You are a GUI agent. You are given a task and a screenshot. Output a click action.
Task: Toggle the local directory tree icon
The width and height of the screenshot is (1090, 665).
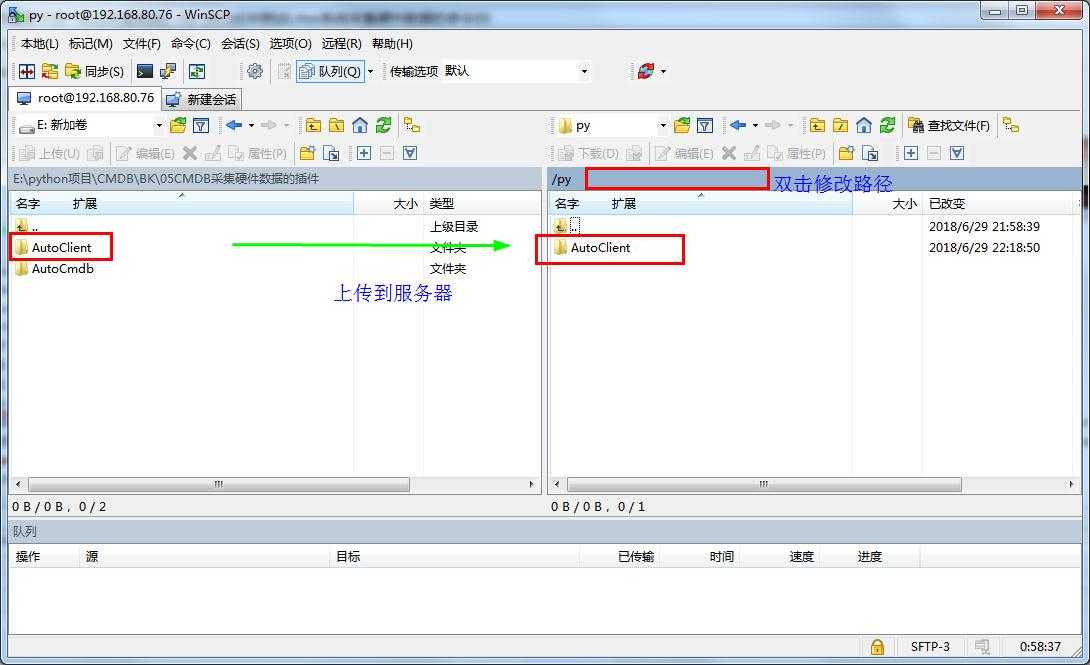pos(412,125)
